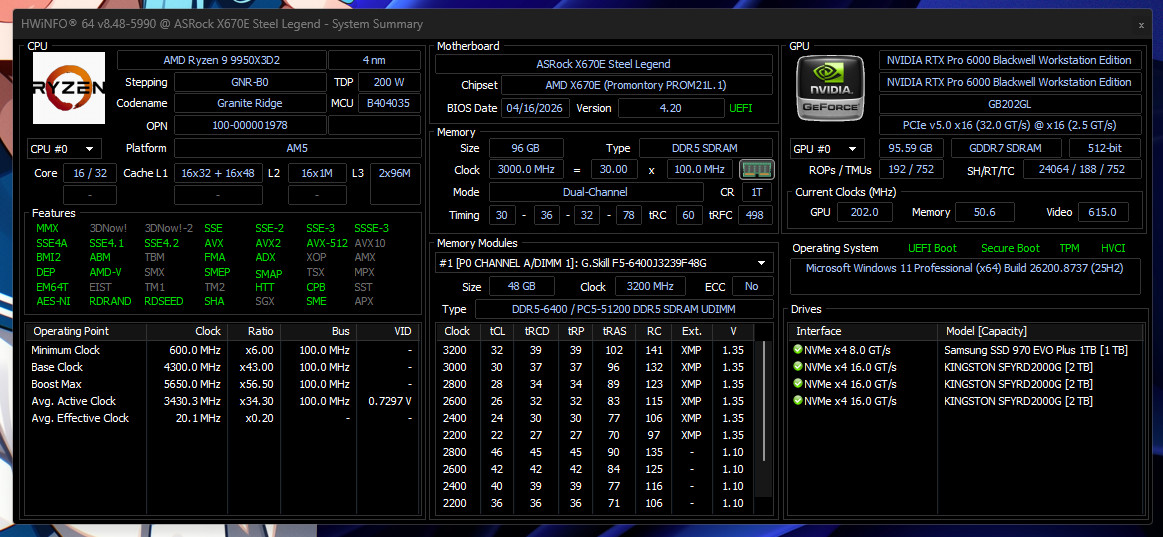Click the 3000.0 MHz memory clock field
The image size is (1163, 537).
coord(526,169)
